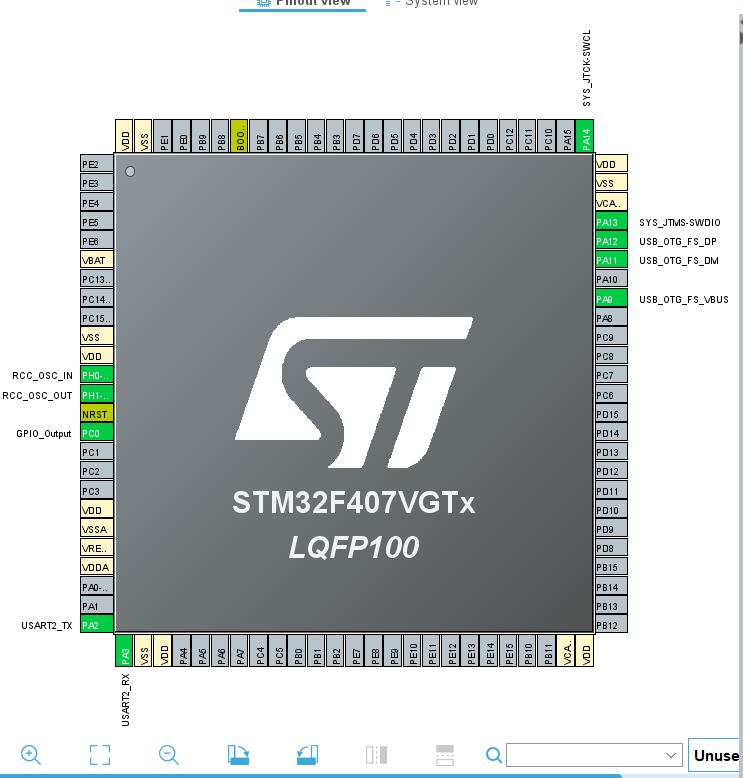Select pin PC0 labeled GPIO_Output

pyautogui.click(x=97, y=433)
